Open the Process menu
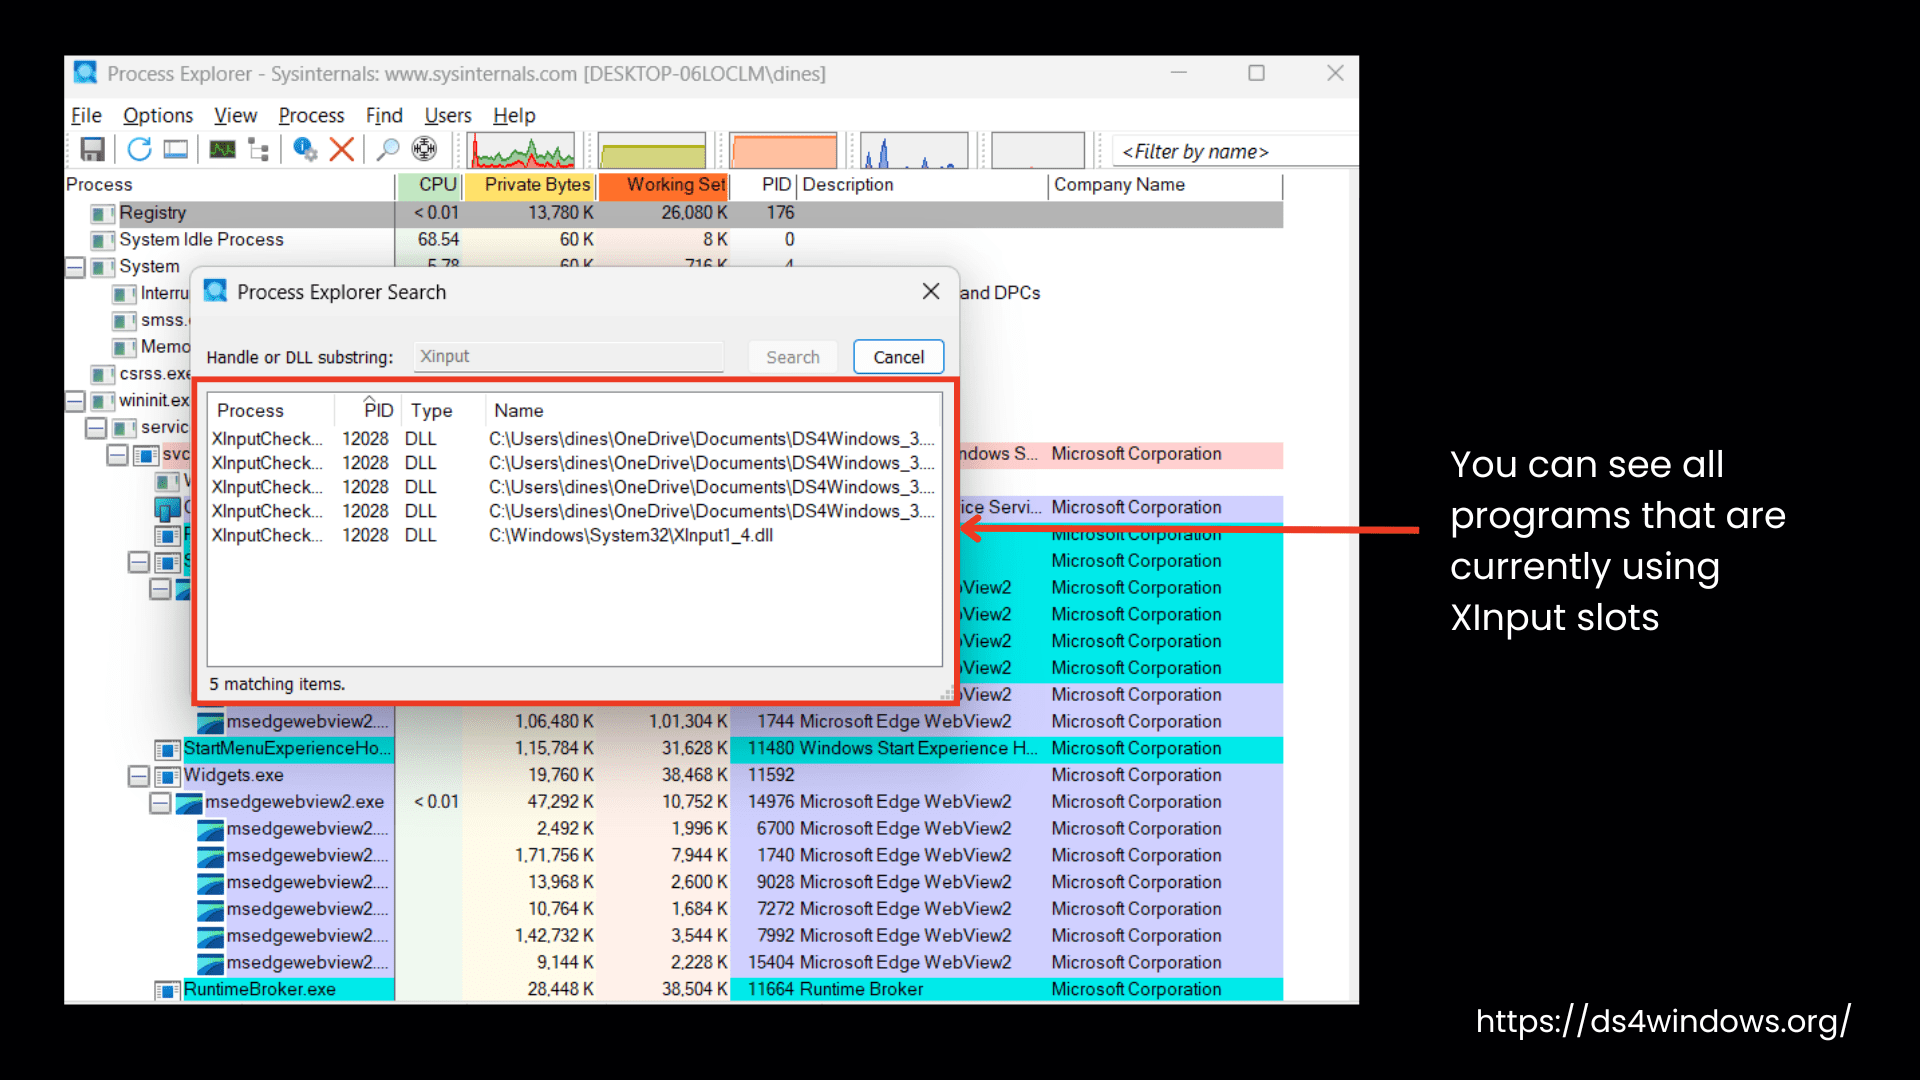The width and height of the screenshot is (1920, 1080). point(311,116)
